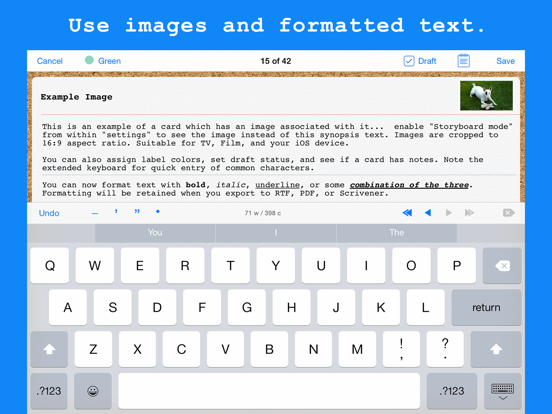
Task: Switch to the left .?123 numbers keyboard
Action: click(x=49, y=391)
